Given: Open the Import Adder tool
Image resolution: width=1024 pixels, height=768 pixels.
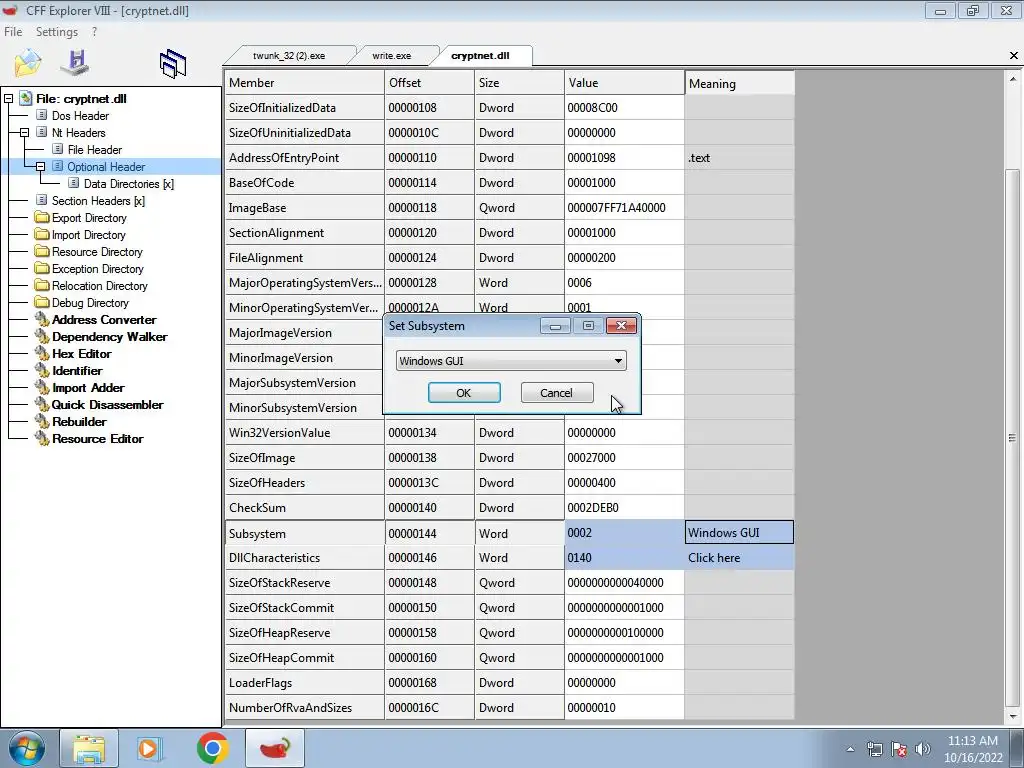Looking at the screenshot, I should [88, 387].
